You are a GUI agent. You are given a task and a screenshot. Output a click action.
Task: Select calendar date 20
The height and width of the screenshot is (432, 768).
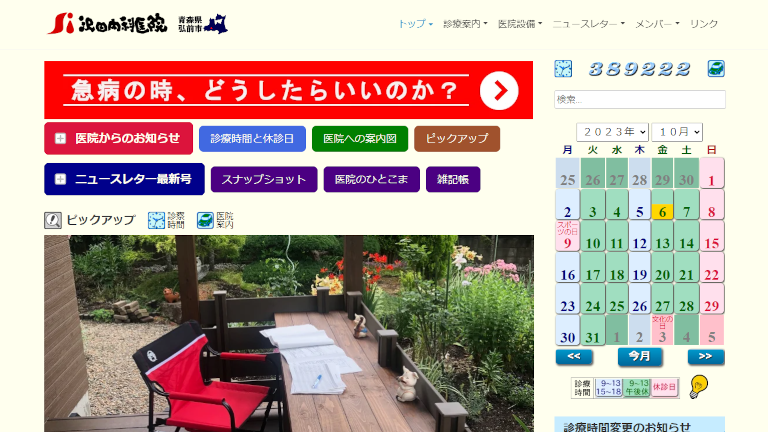click(663, 267)
